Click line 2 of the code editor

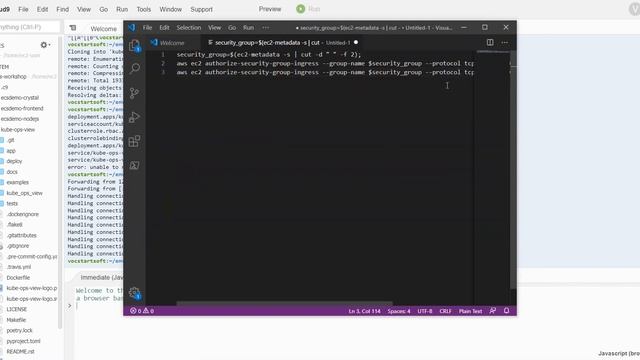(x=325, y=63)
